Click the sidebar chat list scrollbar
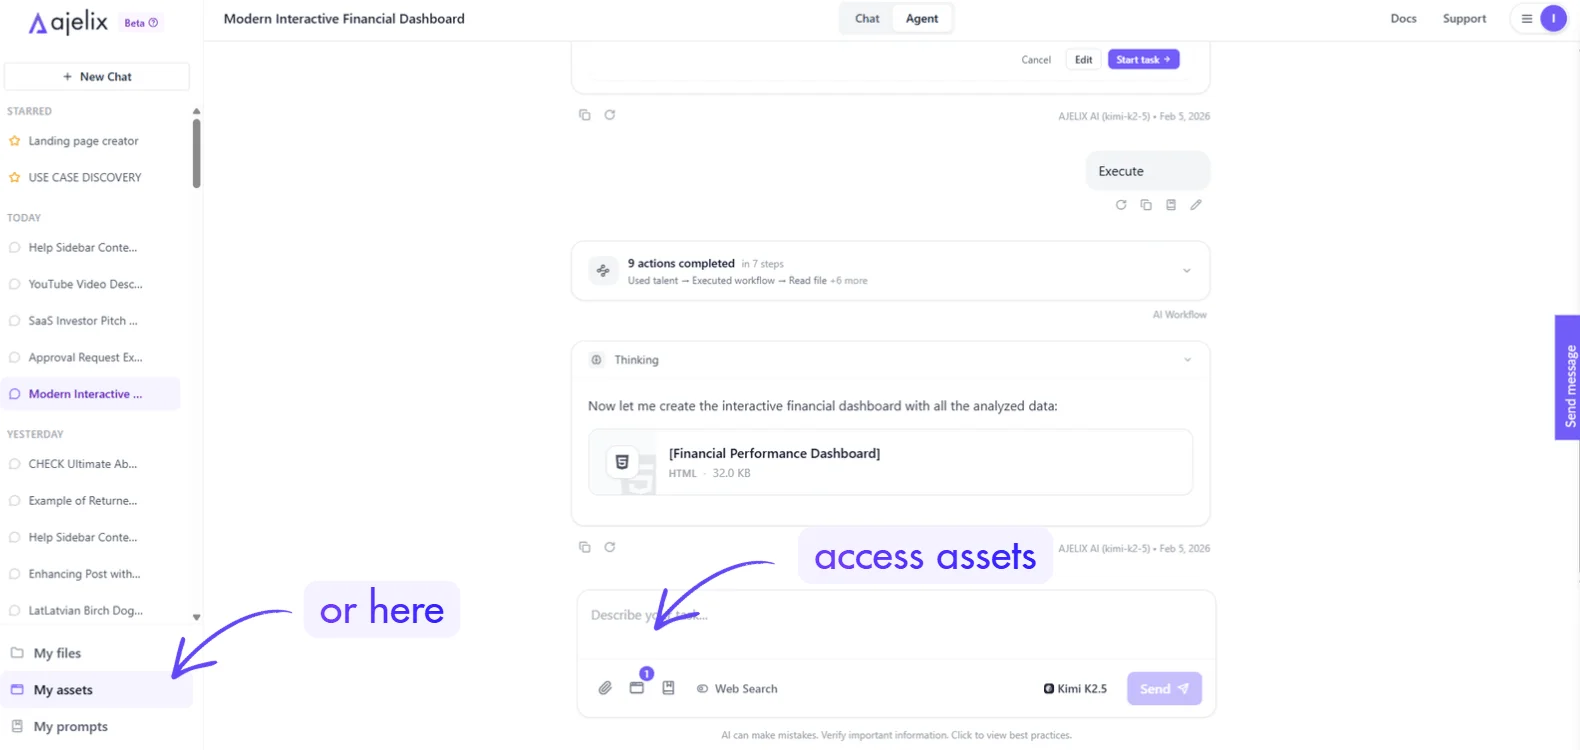Image resolution: width=1580 pixels, height=750 pixels. pyautogui.click(x=197, y=153)
